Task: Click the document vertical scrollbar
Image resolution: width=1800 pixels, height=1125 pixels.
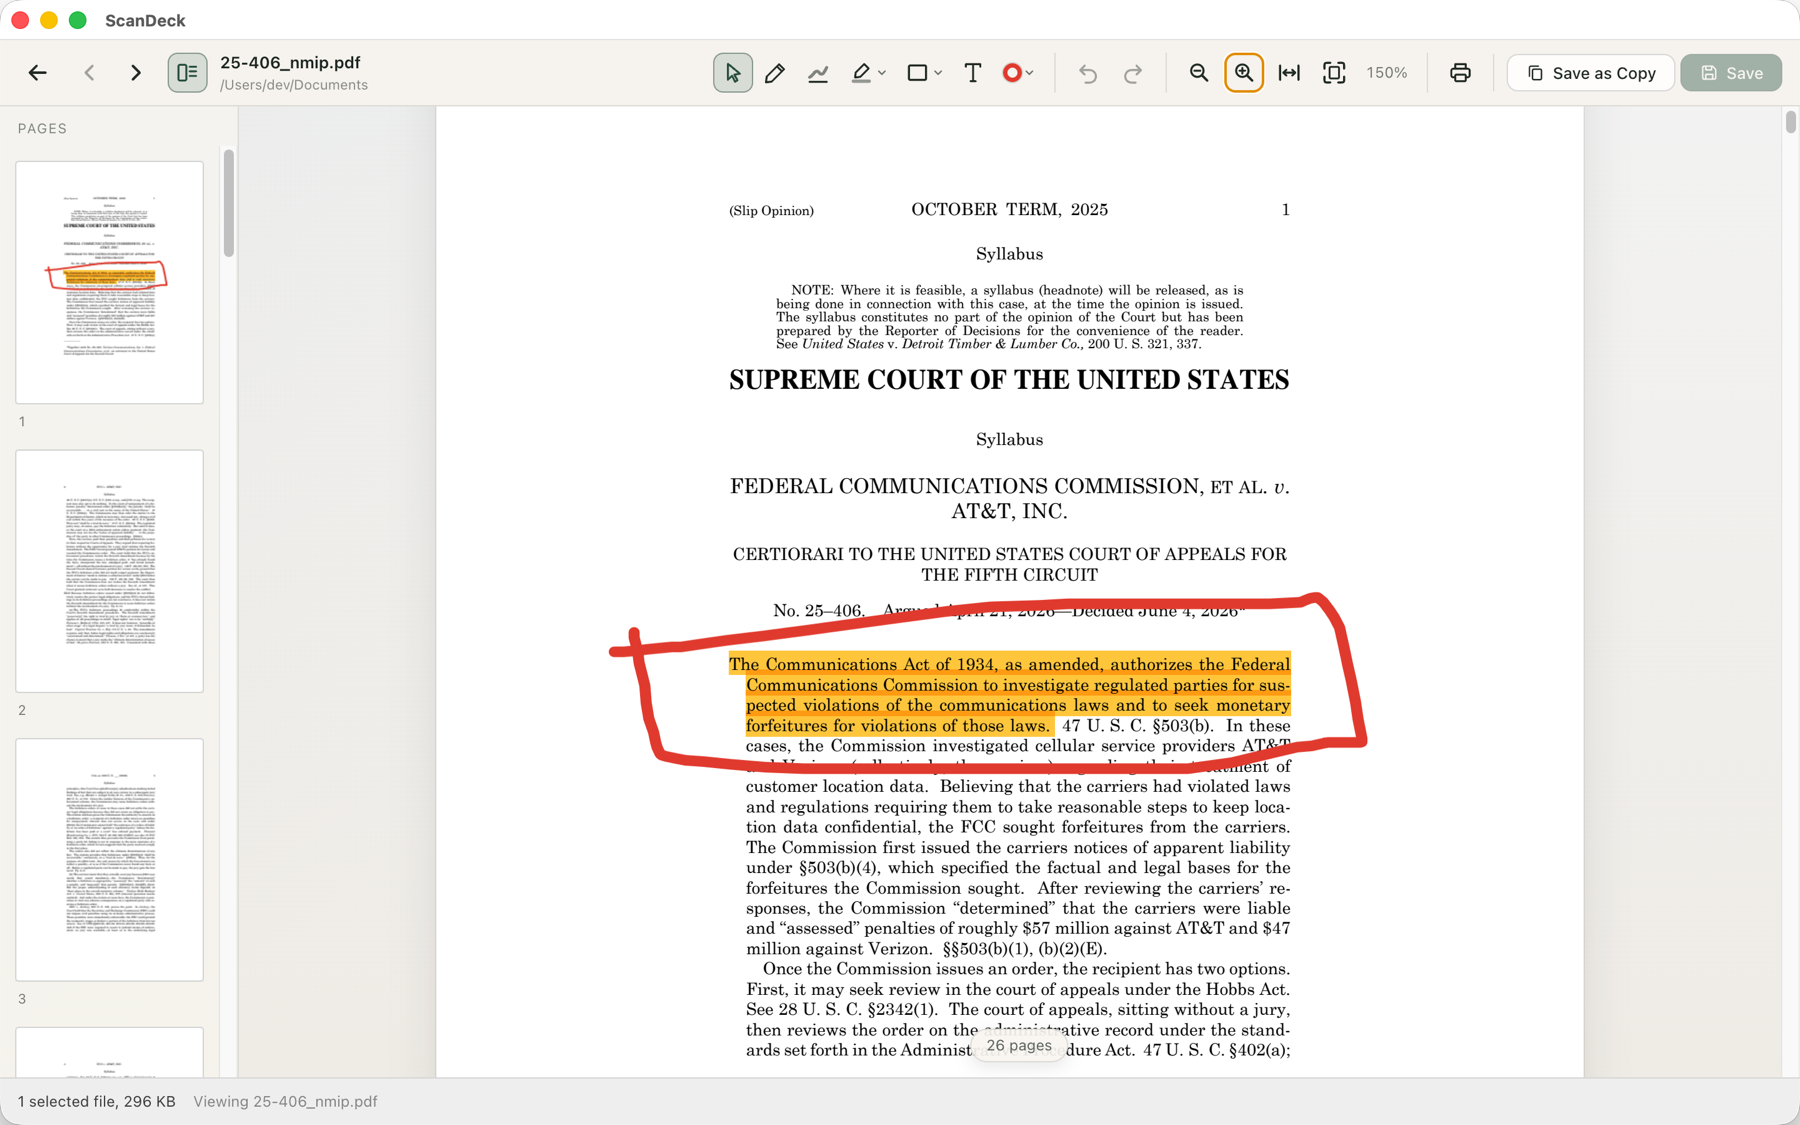Action: pos(1790,122)
